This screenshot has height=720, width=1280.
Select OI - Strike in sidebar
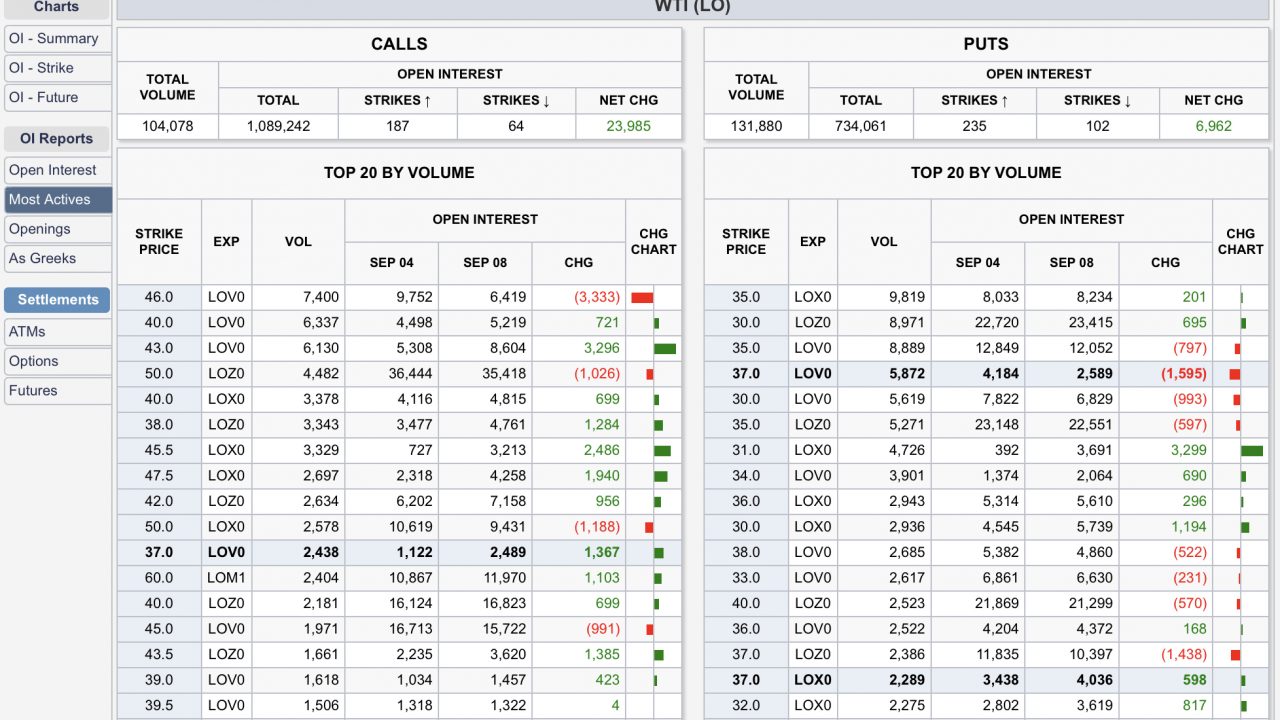[x=42, y=68]
